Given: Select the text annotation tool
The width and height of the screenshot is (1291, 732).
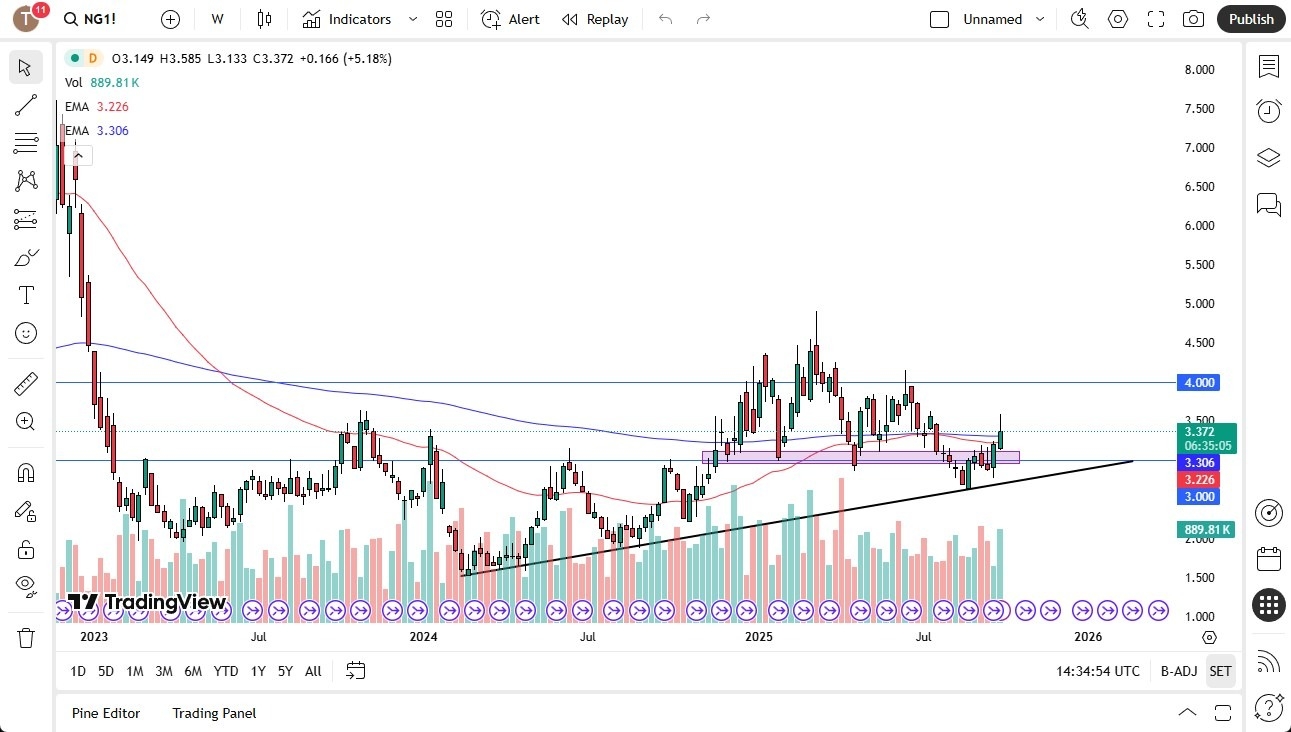Looking at the screenshot, I should 26,295.
